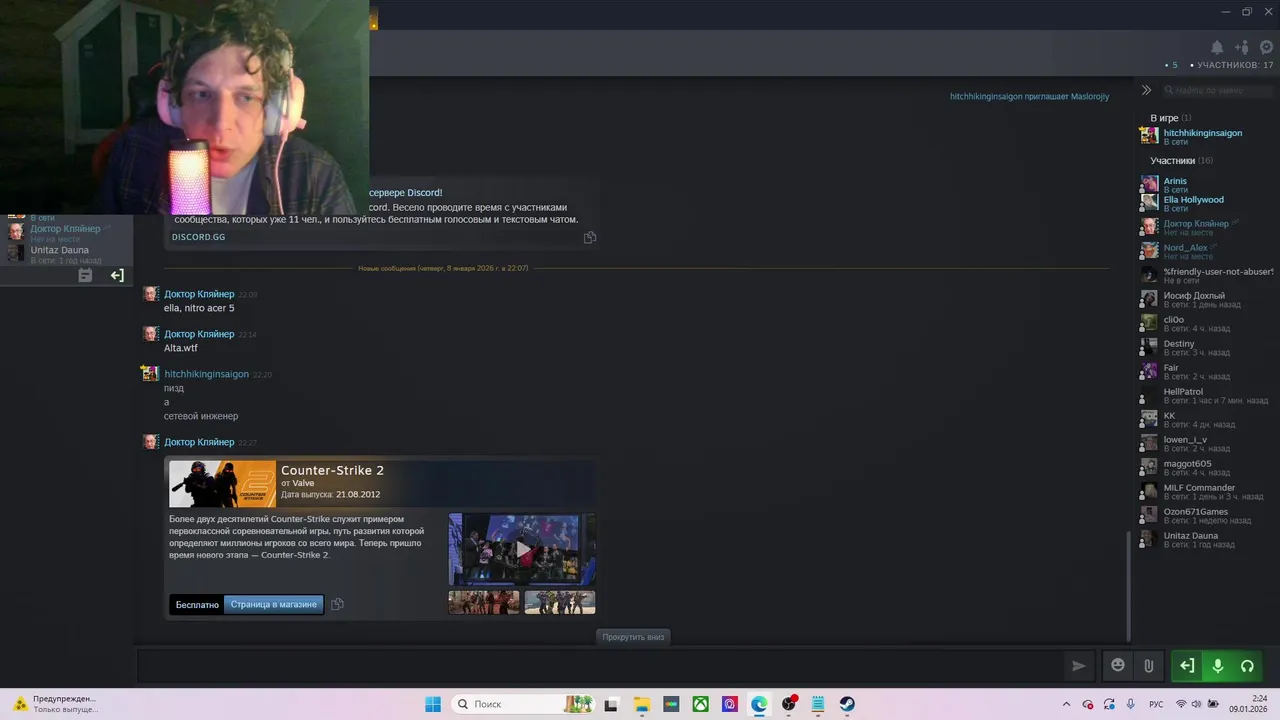
Task: Leave voice chat via green exit icon
Action: coord(1186,665)
